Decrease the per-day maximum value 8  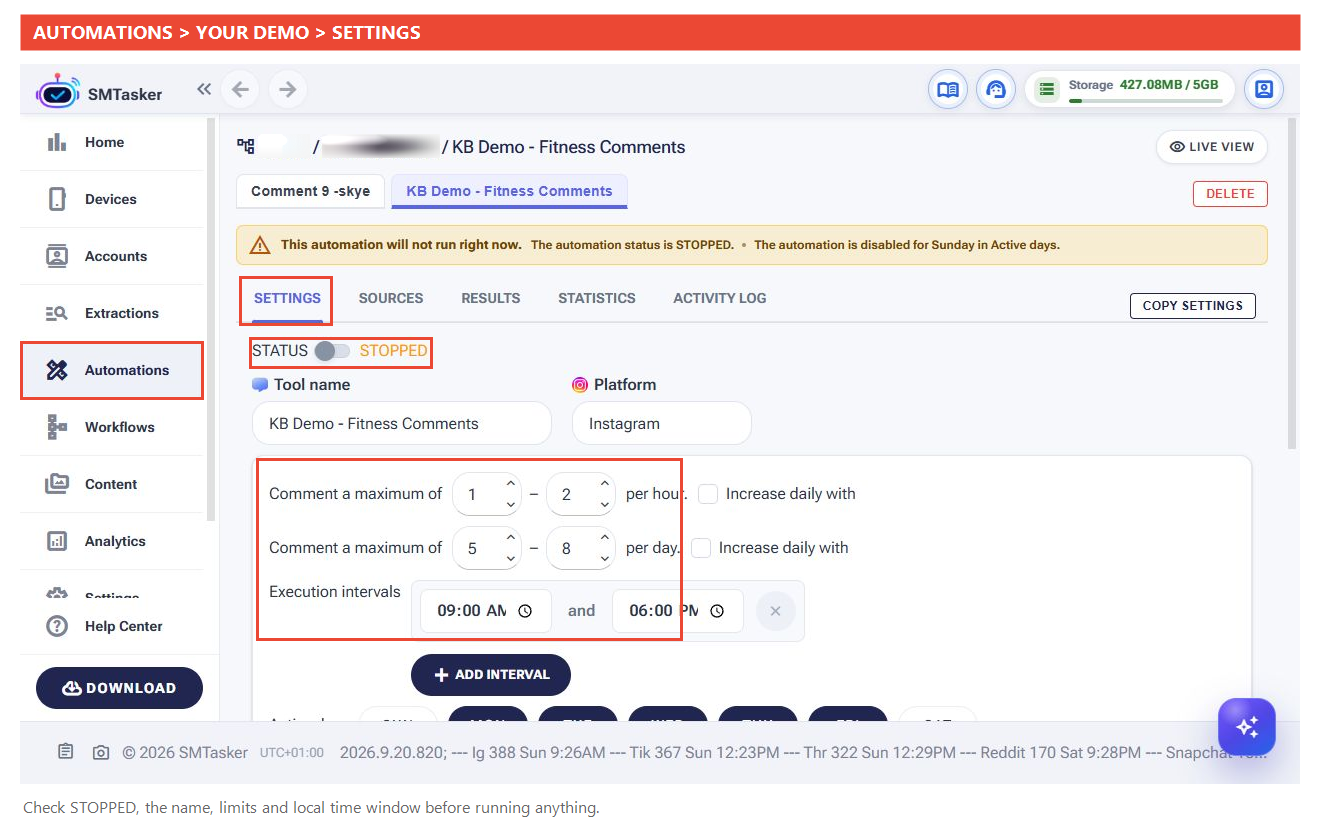click(x=605, y=558)
